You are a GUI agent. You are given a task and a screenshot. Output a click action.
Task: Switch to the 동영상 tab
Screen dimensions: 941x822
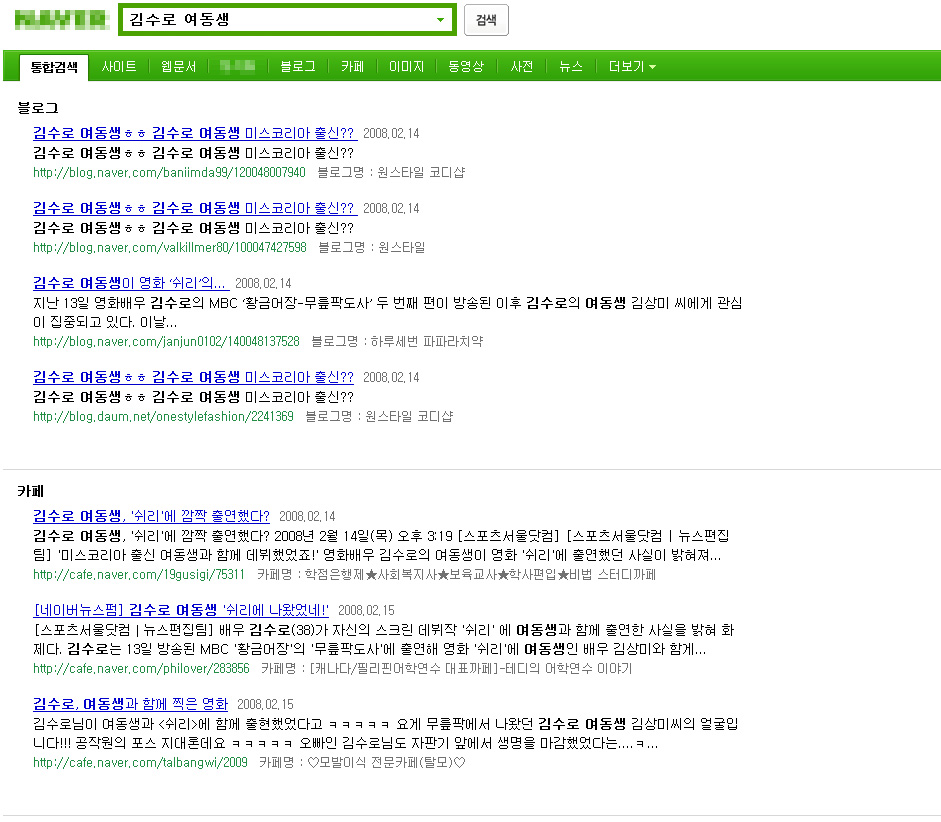click(466, 67)
